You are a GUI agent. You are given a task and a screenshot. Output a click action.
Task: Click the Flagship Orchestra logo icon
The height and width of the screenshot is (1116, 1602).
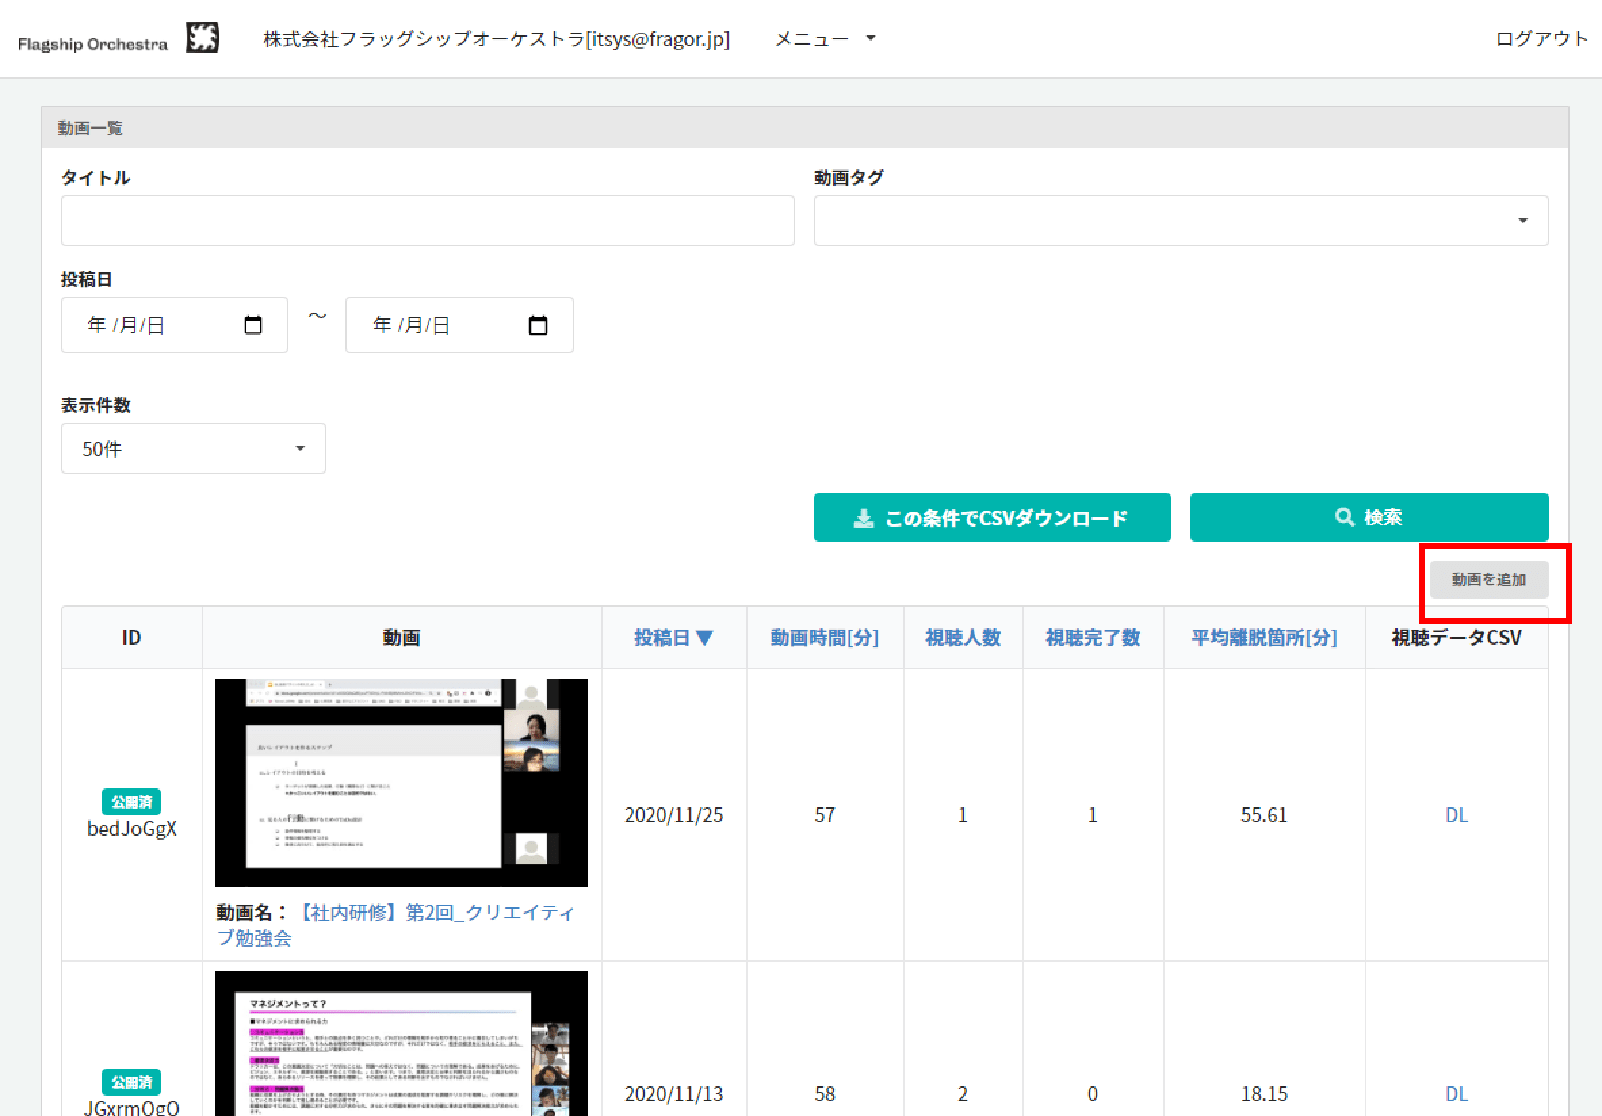[x=202, y=39]
